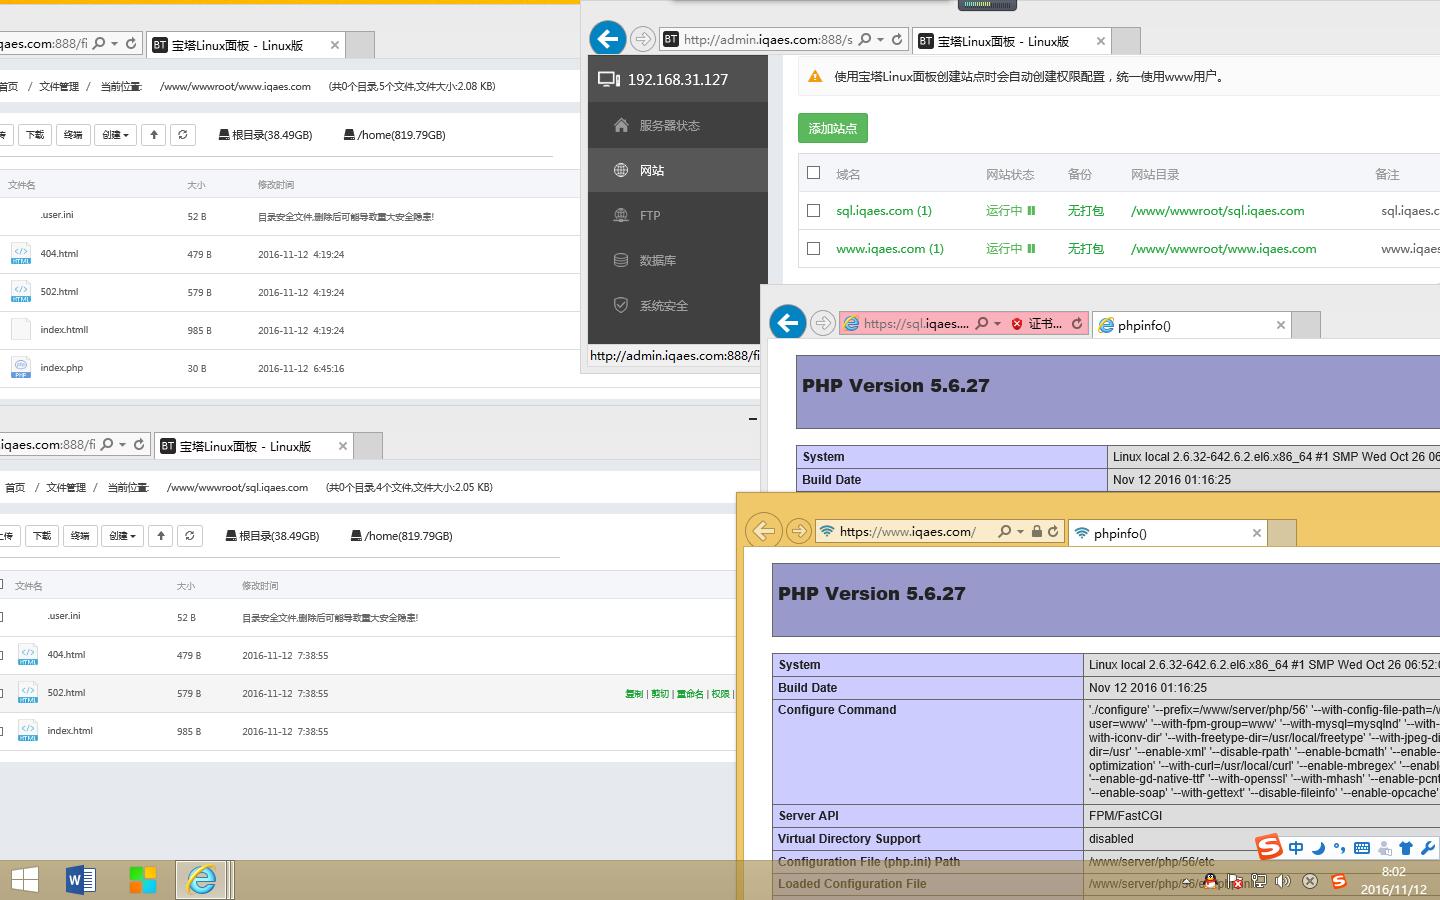Go up a directory in sql.iqaes.com file manager

coord(161,536)
